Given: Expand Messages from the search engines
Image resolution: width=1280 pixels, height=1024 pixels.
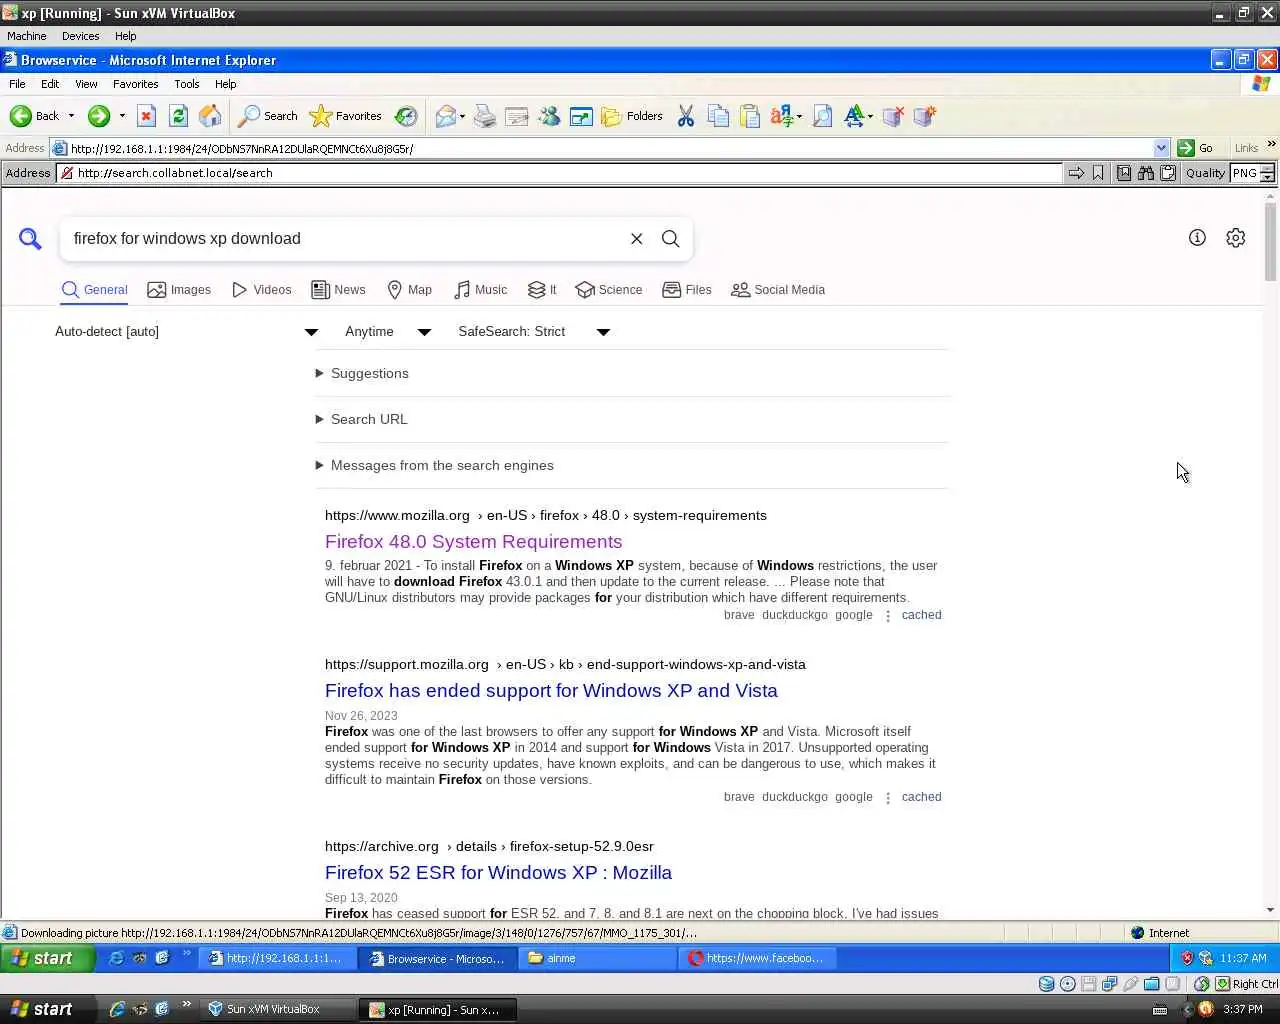Looking at the screenshot, I should coord(434,465).
